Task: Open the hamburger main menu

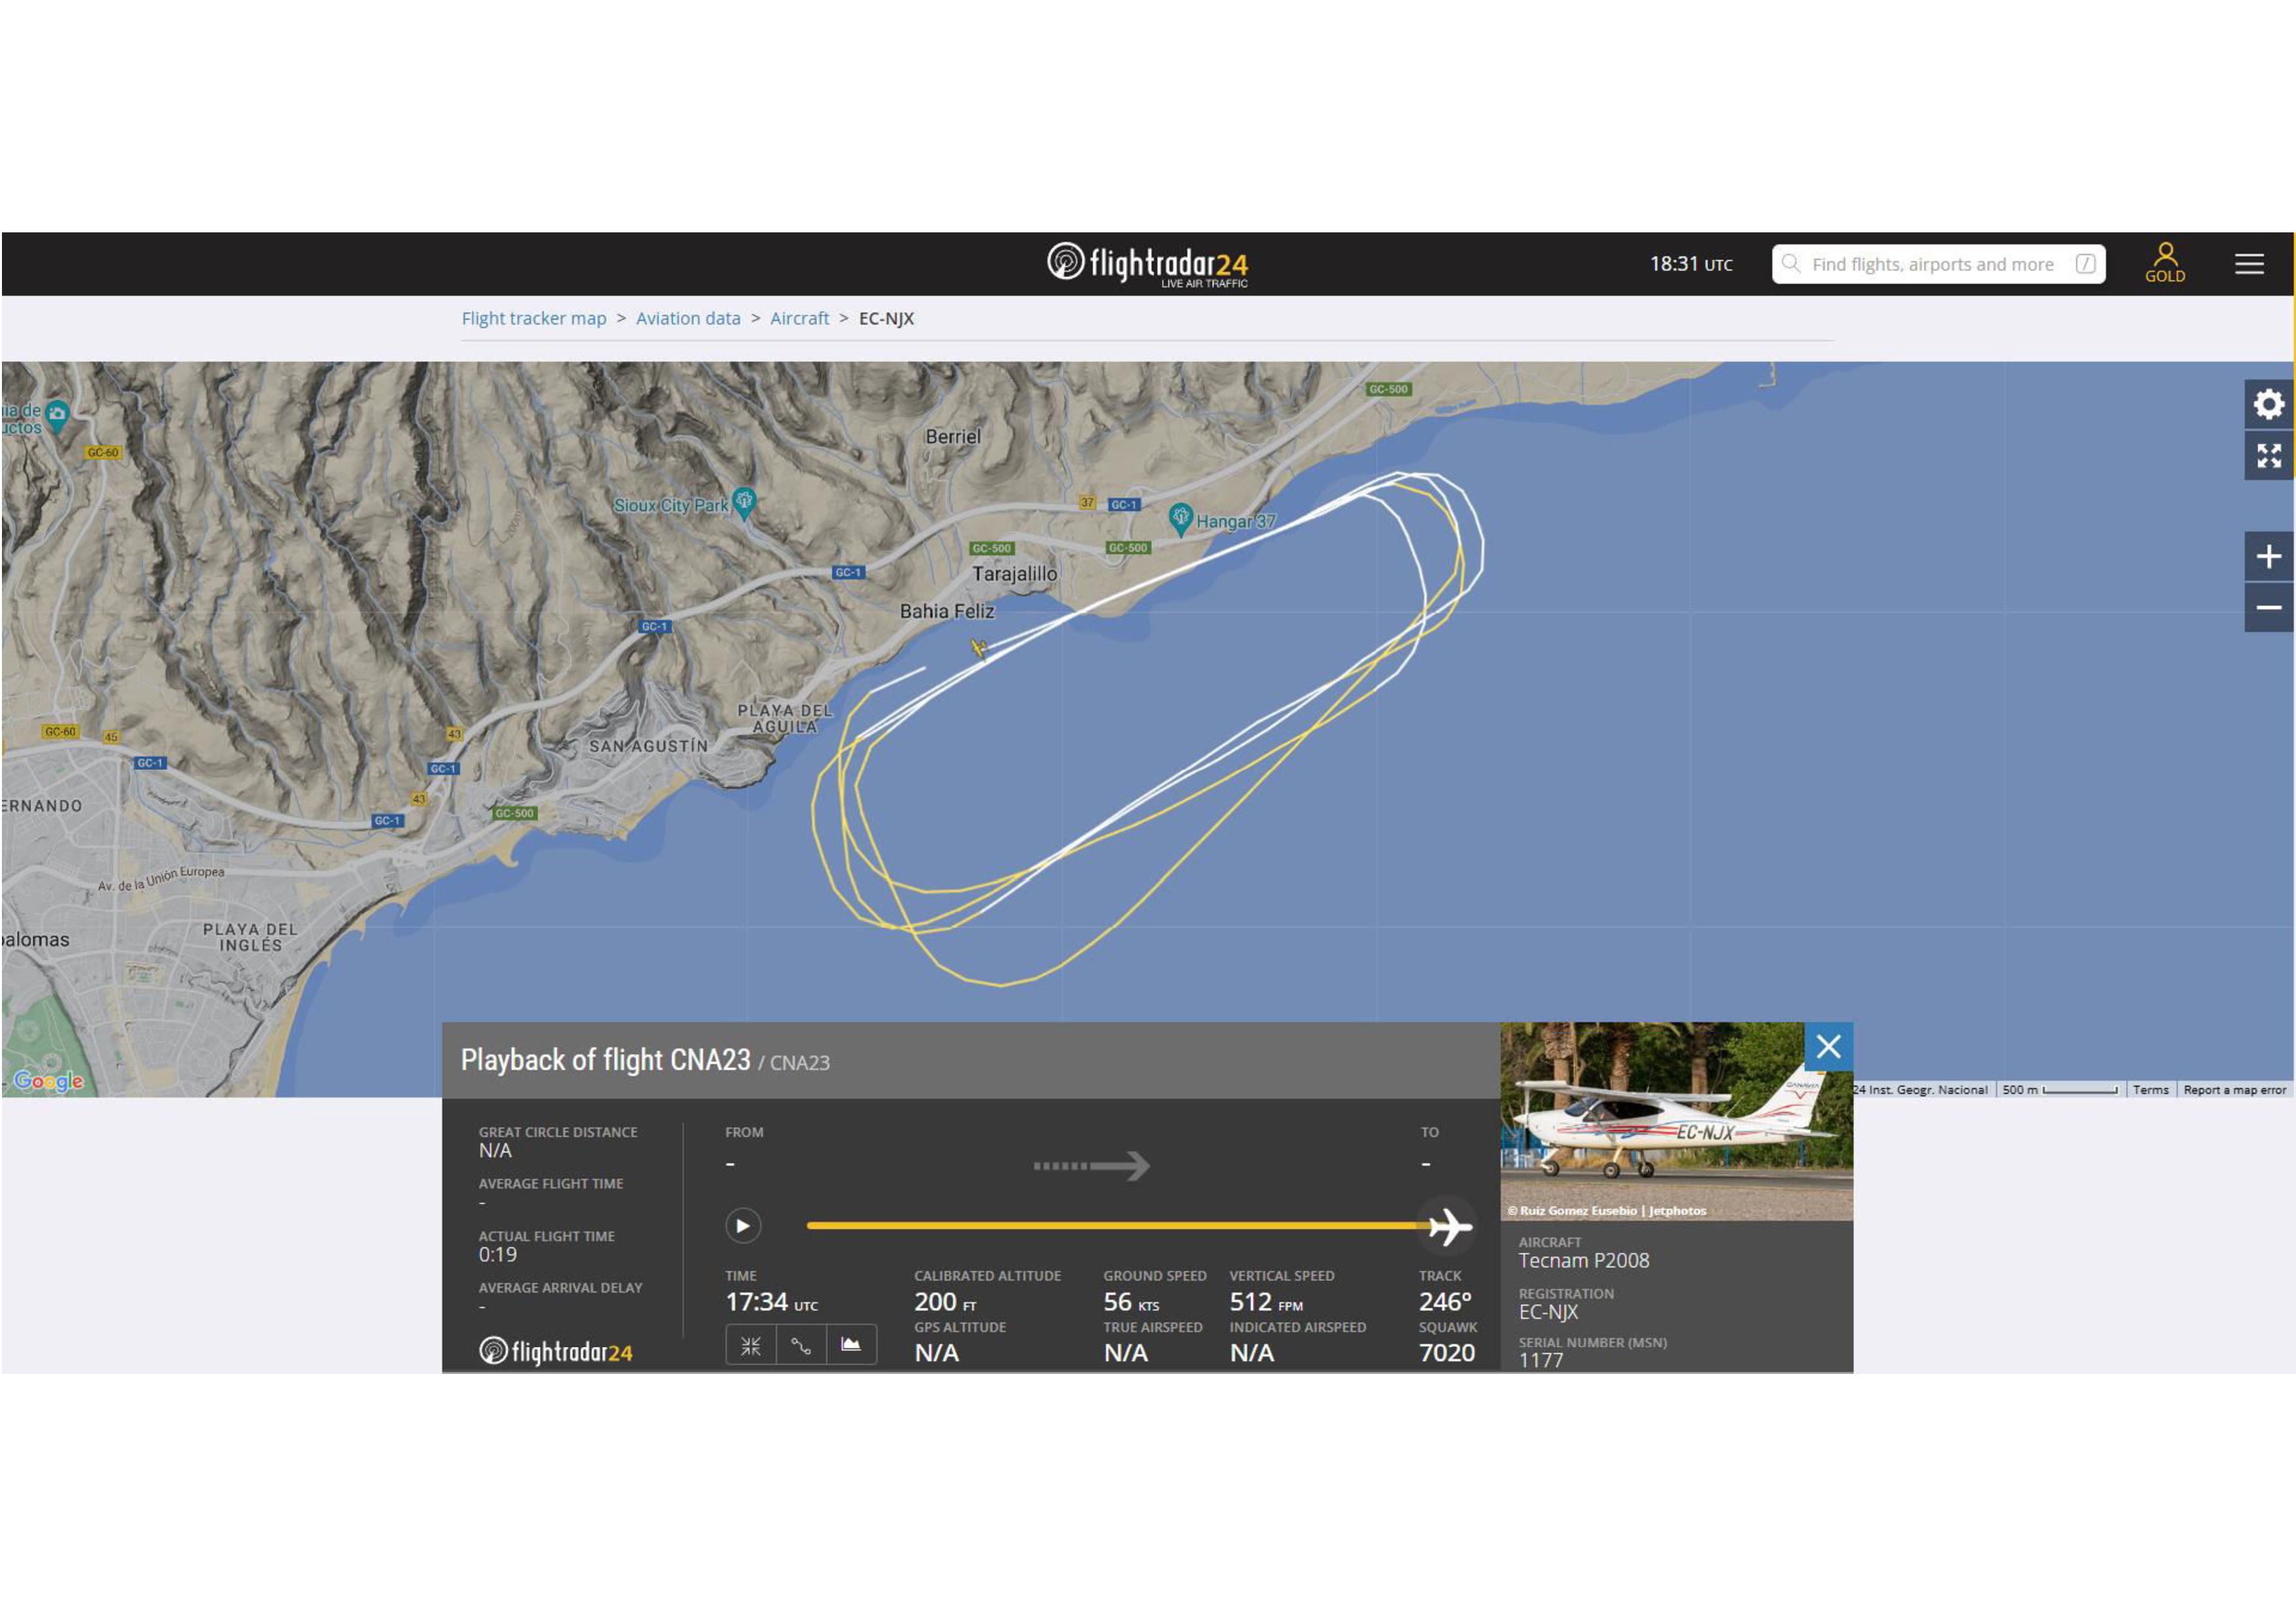Action: pyautogui.click(x=2249, y=264)
